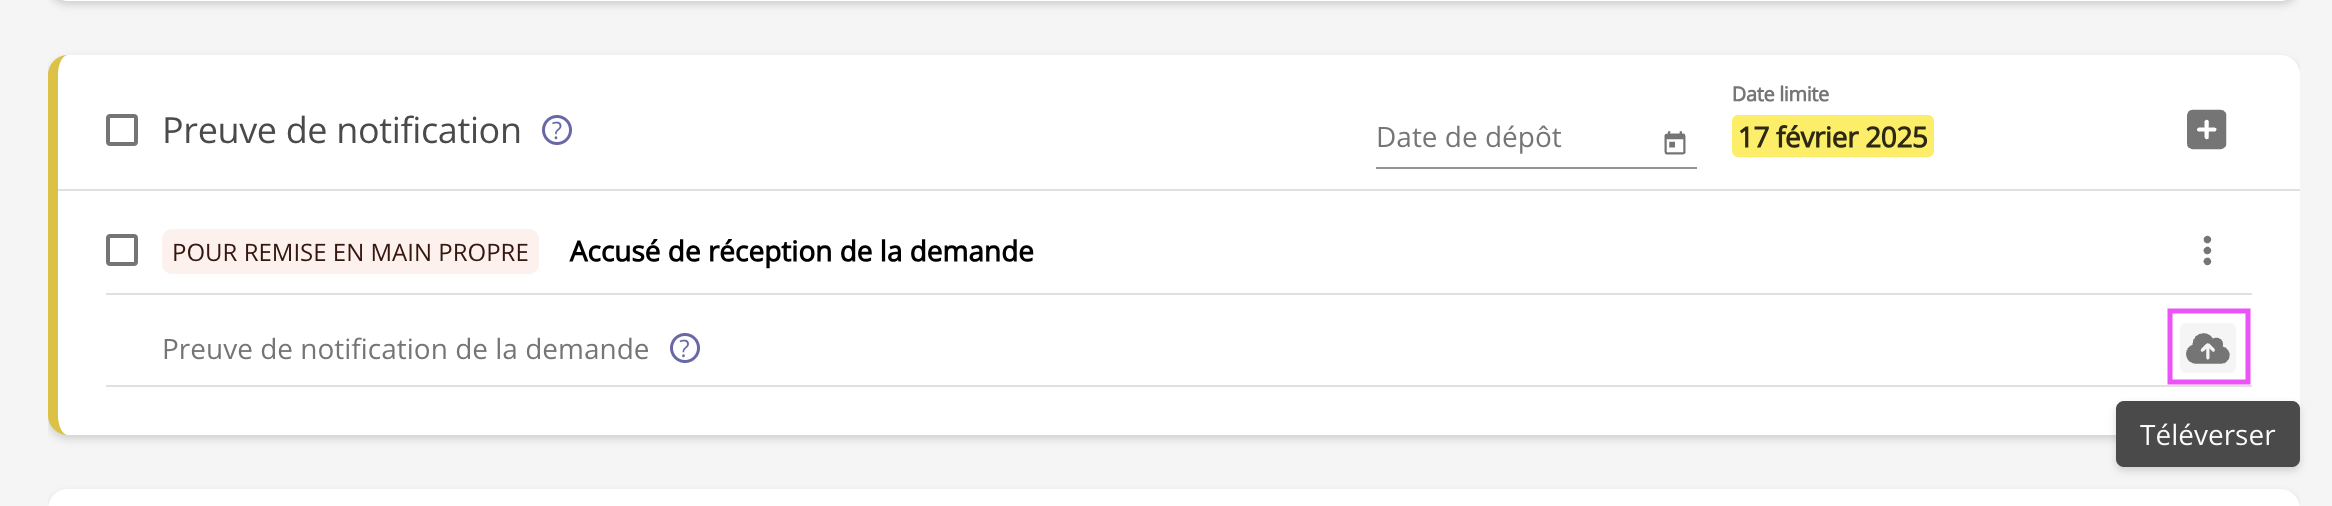Click the blank header area beside Preuve de notification
The height and width of the screenshot is (506, 2332).
pyautogui.click(x=960, y=130)
